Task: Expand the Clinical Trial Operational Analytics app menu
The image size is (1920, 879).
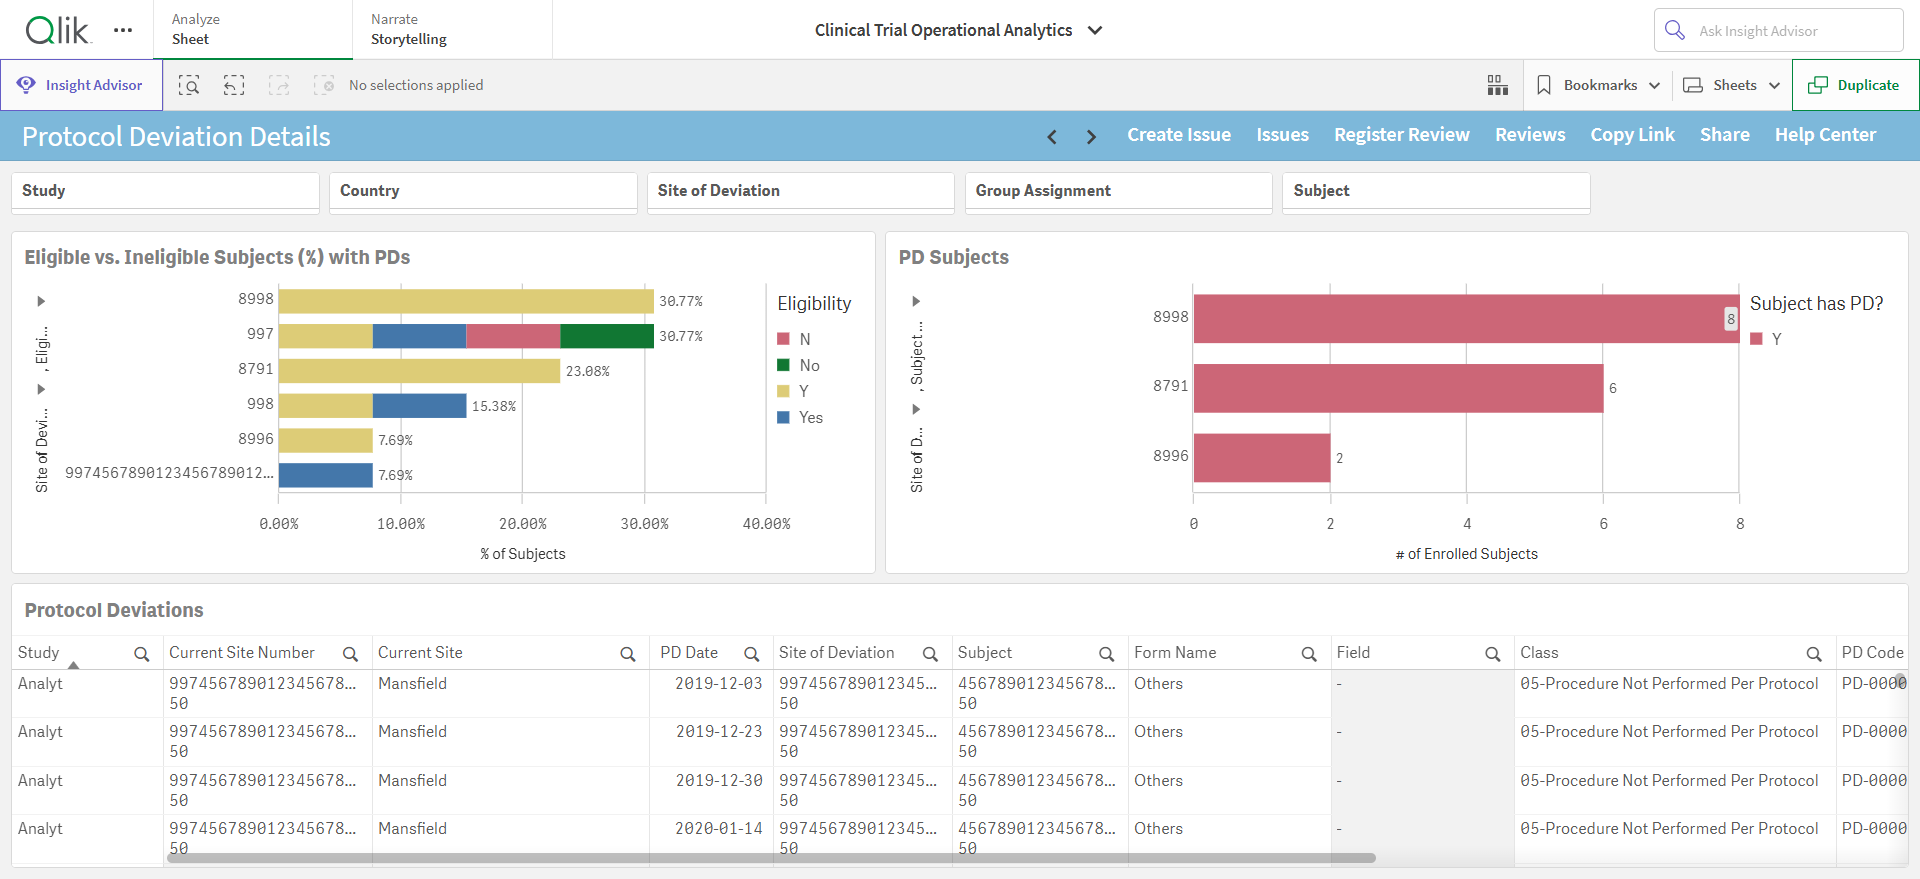Action: [x=1095, y=30]
